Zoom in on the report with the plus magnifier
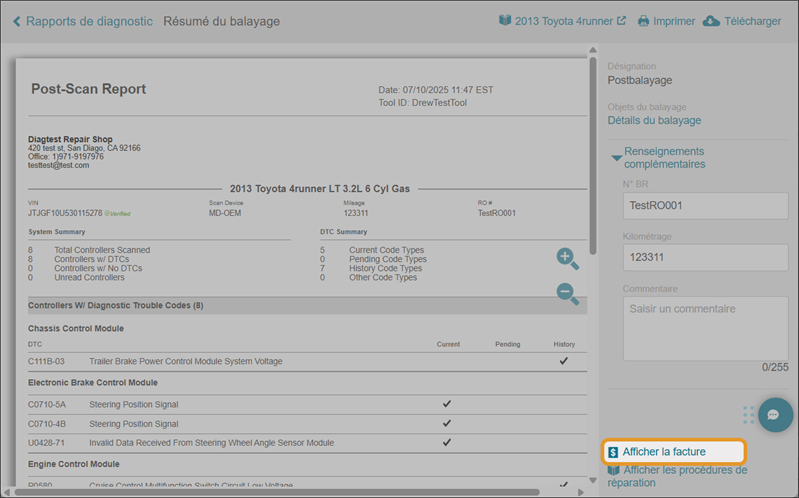Image resolution: width=799 pixels, height=498 pixels. [567, 258]
